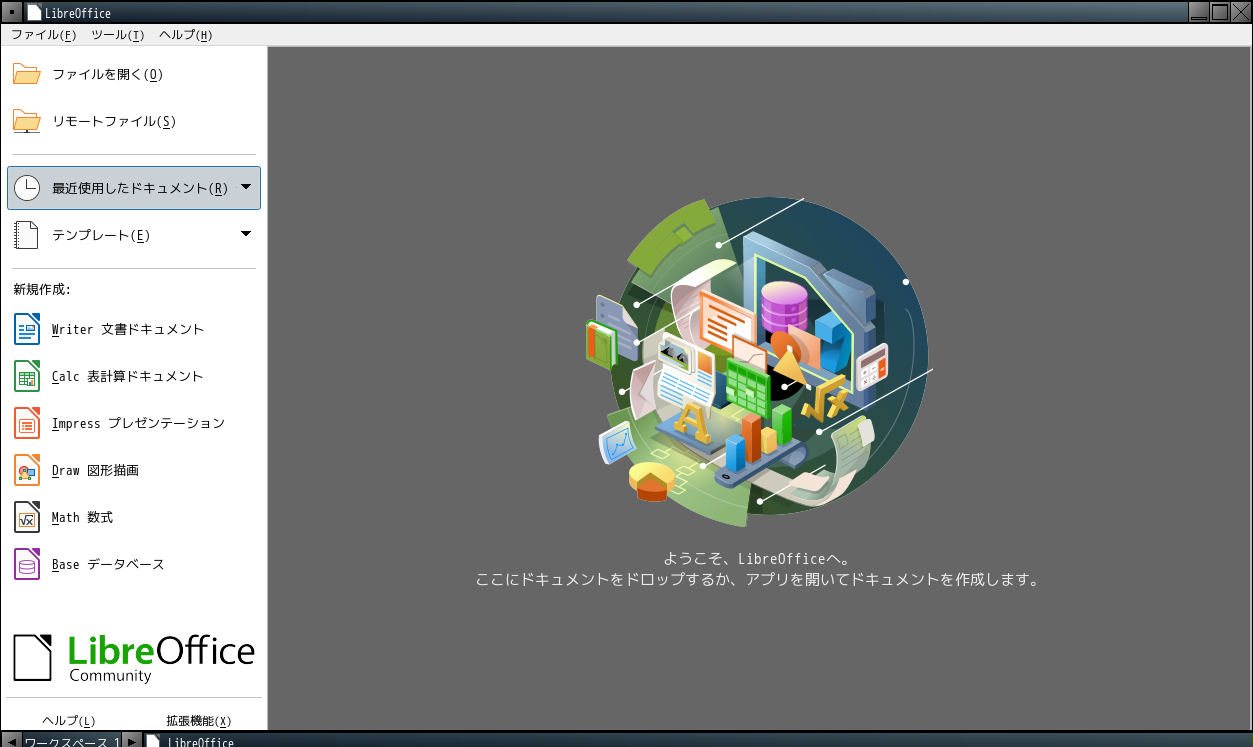Click ファイルを開く(O) button
Viewport: 1253px width, 747px height.
(x=134, y=74)
